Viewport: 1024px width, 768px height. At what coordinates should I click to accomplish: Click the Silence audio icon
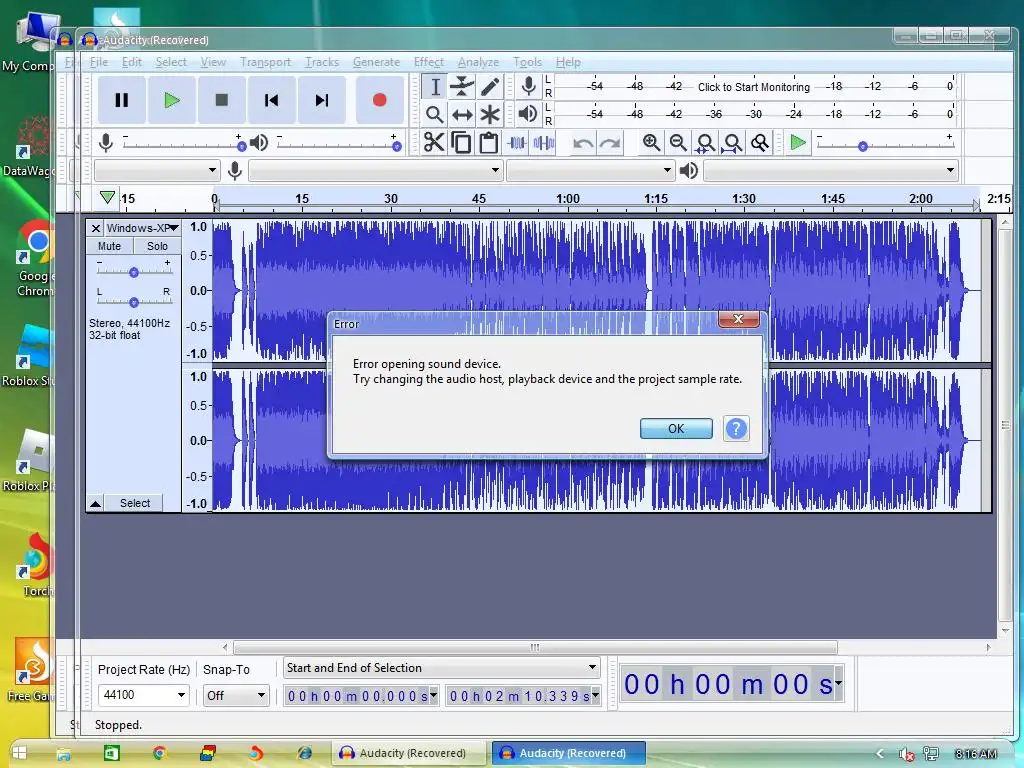(x=544, y=142)
